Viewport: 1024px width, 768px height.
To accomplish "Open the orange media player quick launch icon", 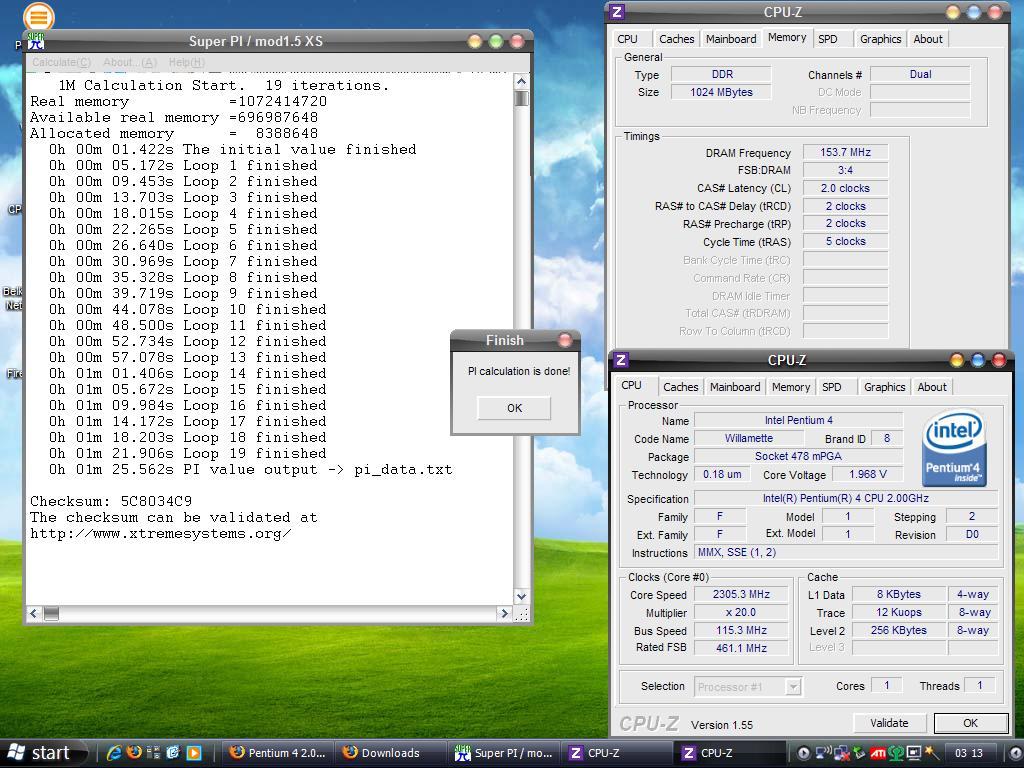I will [x=194, y=752].
